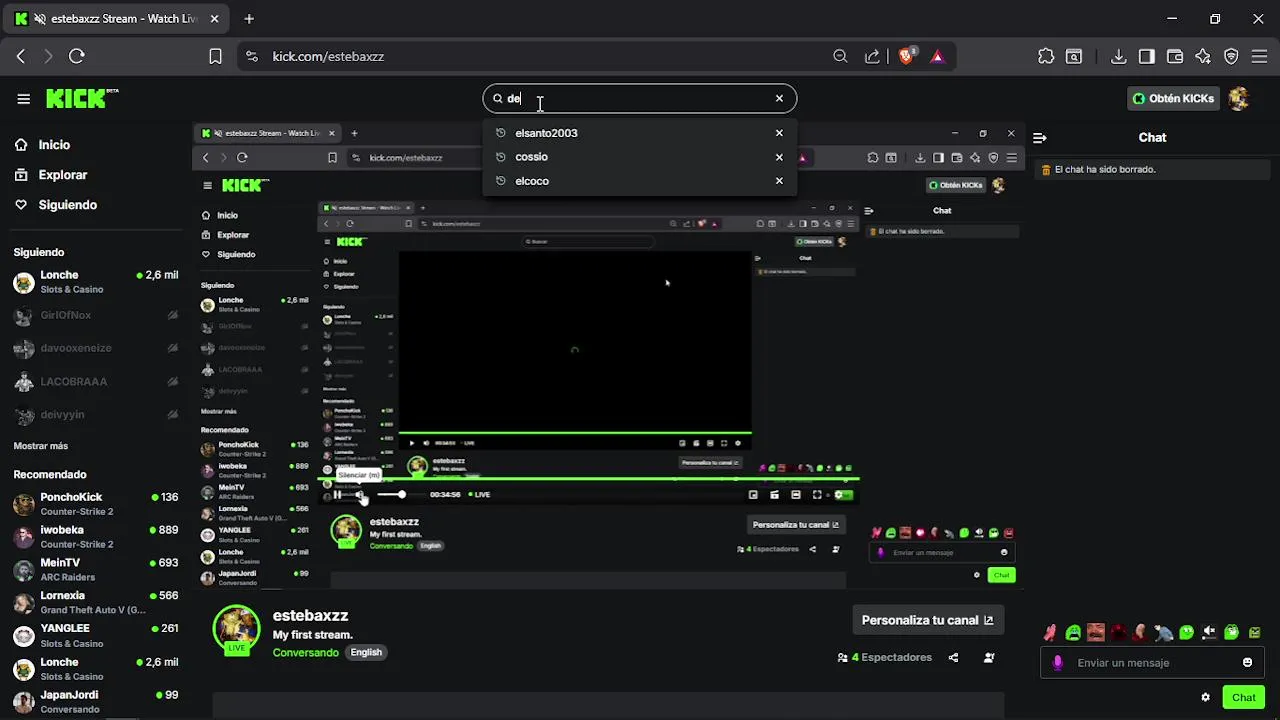The width and height of the screenshot is (1280, 720).
Task: Clear the search field text
Action: pyautogui.click(x=779, y=98)
